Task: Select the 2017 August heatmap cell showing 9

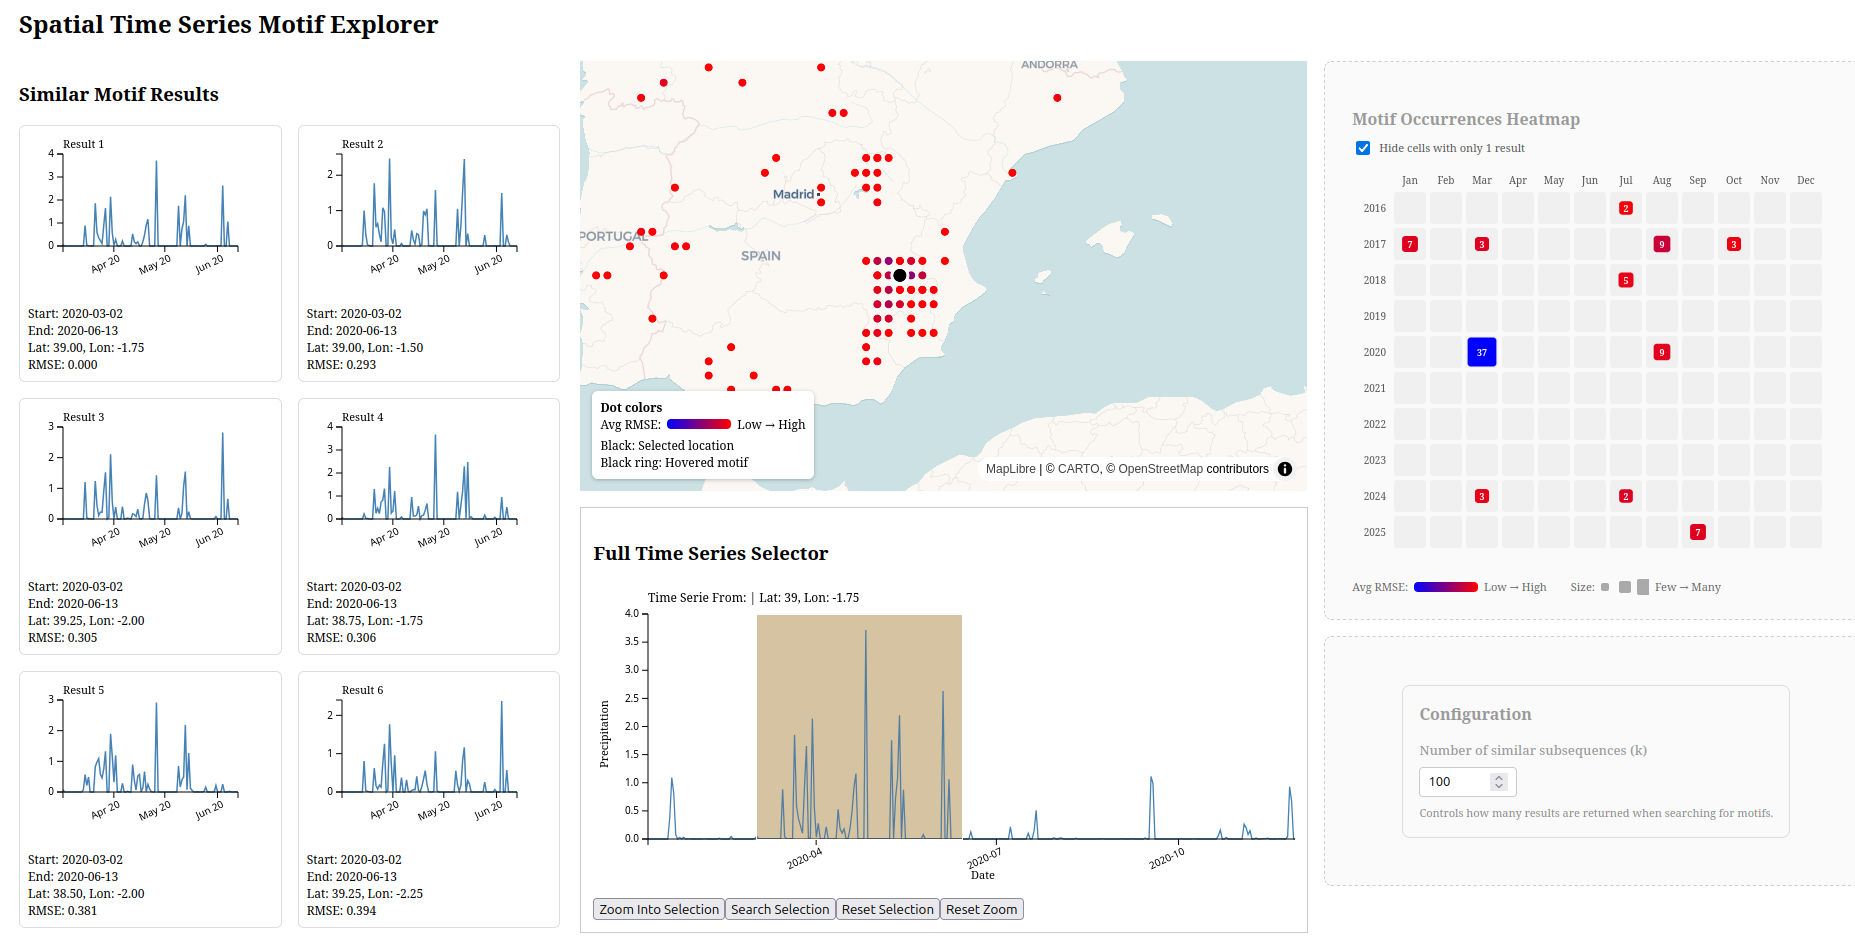Action: [x=1662, y=244]
